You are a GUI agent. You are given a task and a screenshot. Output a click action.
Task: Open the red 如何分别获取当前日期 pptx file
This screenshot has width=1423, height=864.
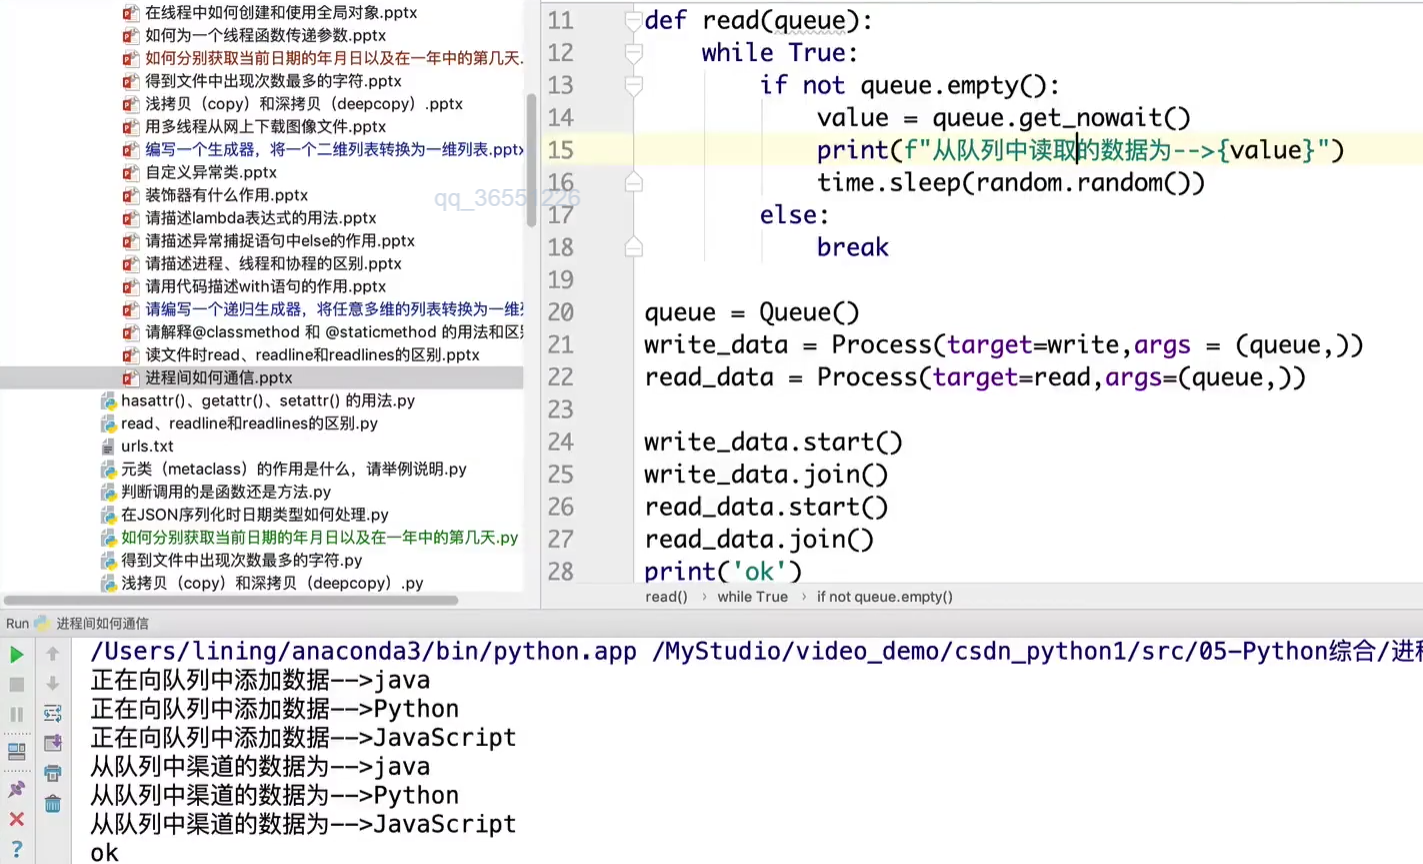[334, 58]
